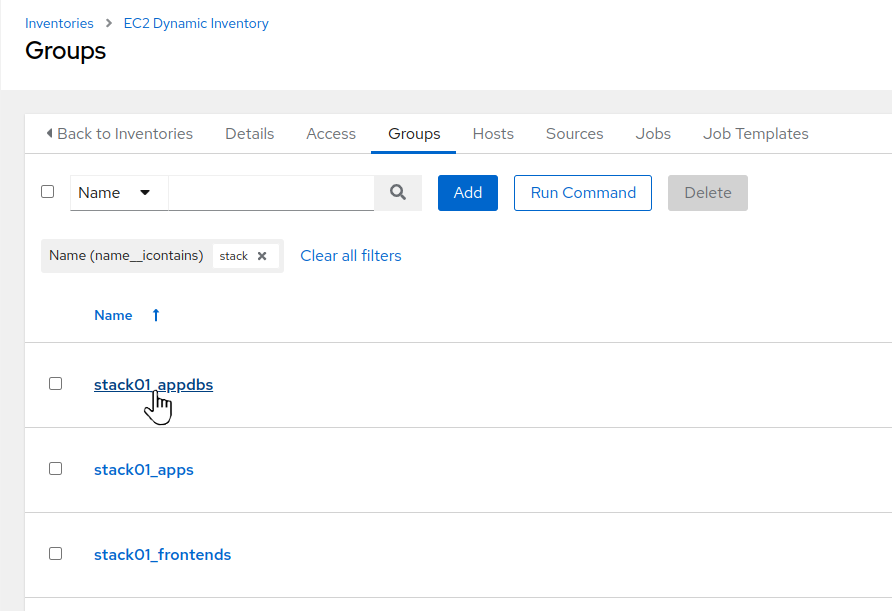892x611 pixels.
Task: Click into the group search text field
Action: point(271,193)
